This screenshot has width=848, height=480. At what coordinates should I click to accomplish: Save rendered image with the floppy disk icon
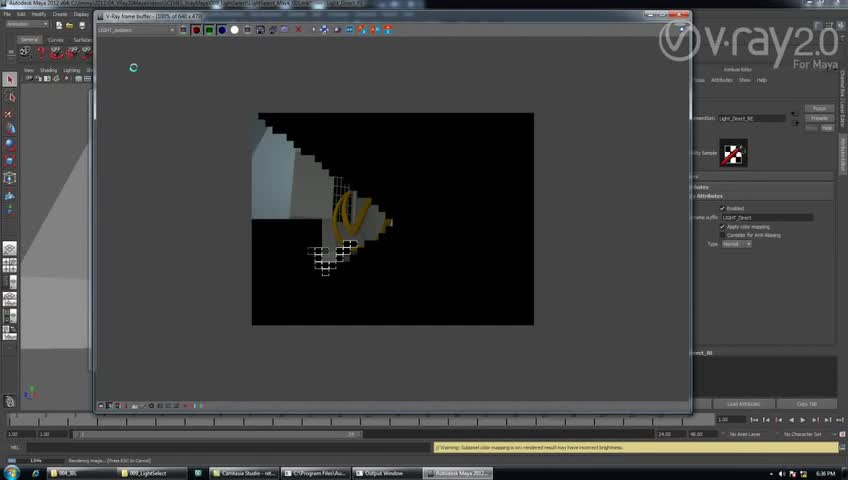point(260,30)
